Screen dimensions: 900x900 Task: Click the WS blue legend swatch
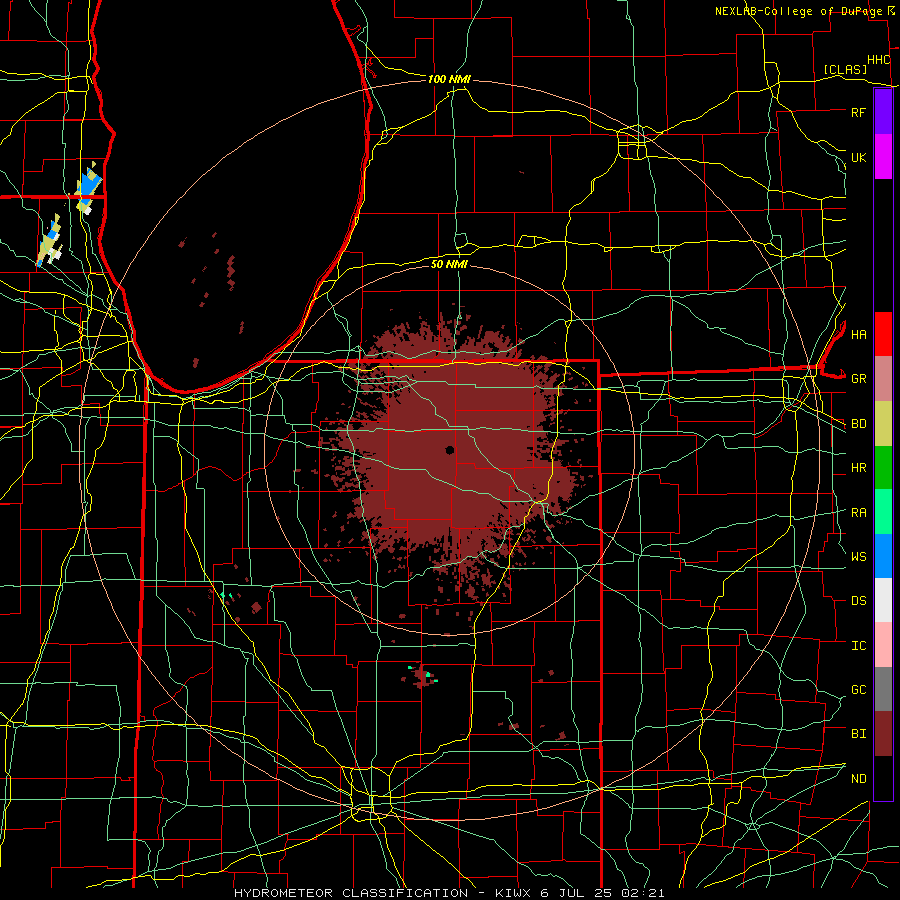click(883, 556)
